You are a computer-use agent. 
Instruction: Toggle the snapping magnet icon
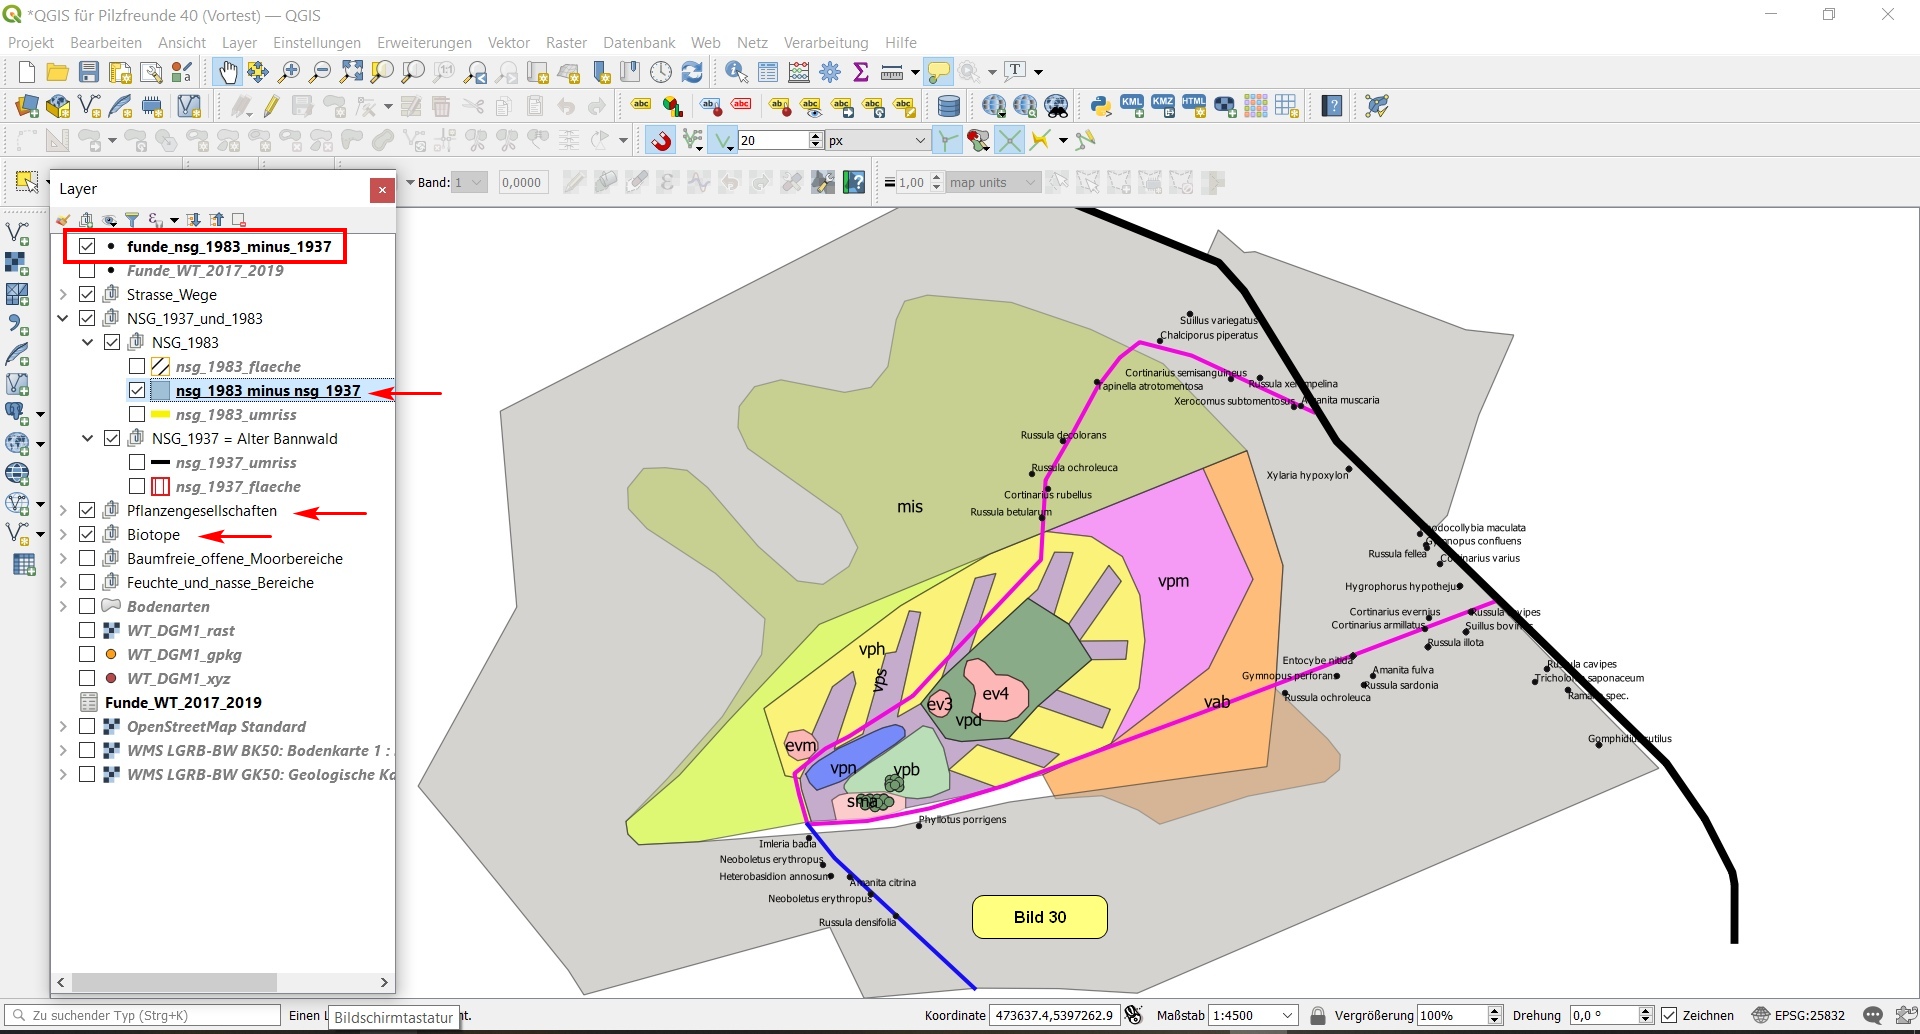coord(661,141)
